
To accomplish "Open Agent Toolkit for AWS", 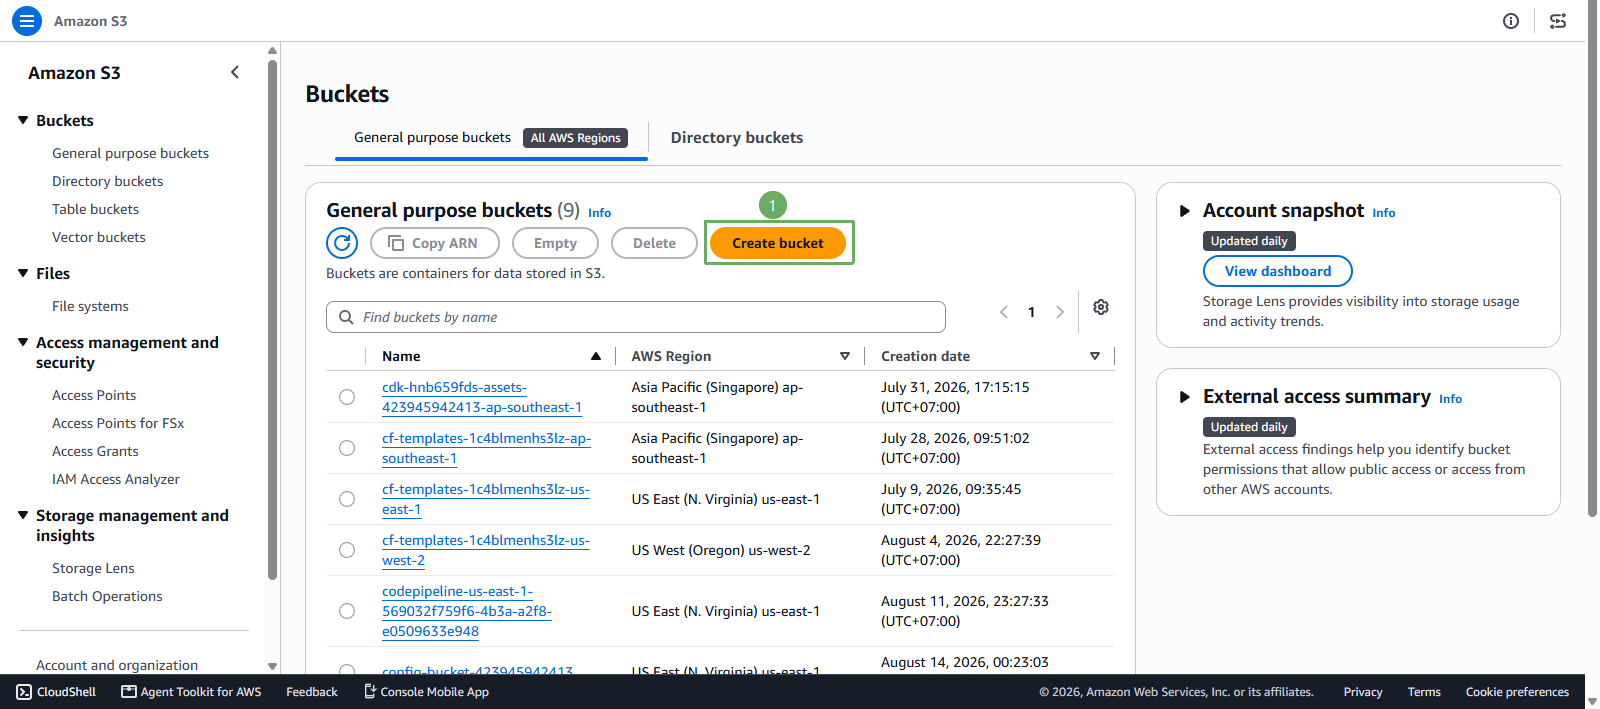I will click(191, 692).
